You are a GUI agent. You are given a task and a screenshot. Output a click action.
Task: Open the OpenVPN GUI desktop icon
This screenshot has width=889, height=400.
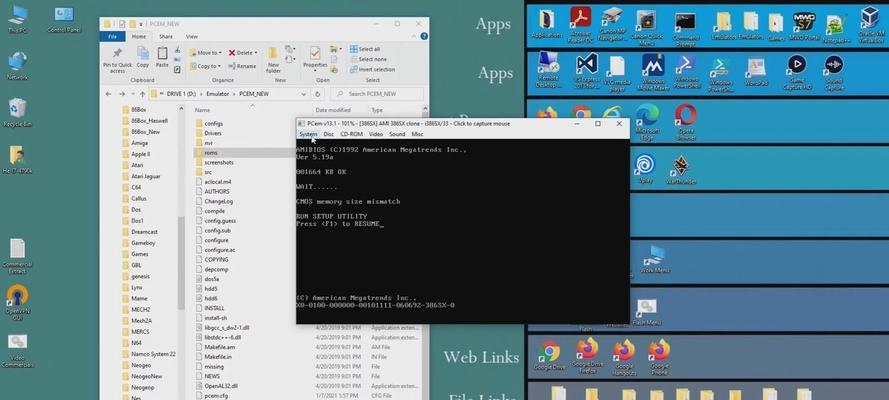(18, 303)
